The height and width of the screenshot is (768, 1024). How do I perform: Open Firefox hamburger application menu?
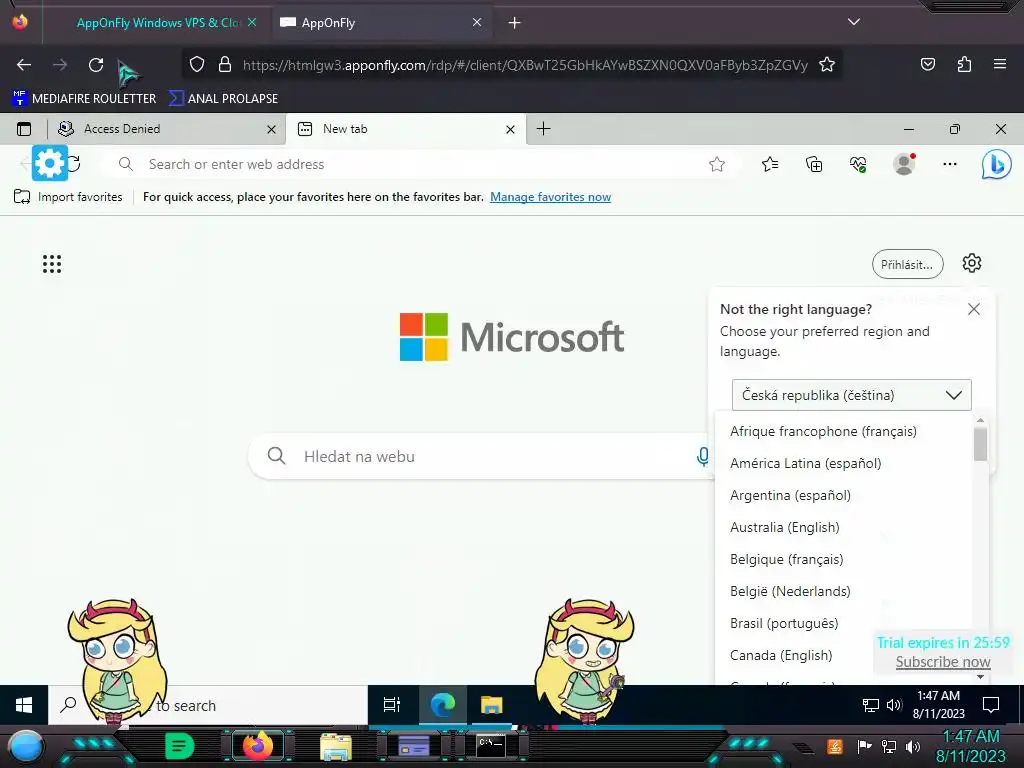[1000, 64]
